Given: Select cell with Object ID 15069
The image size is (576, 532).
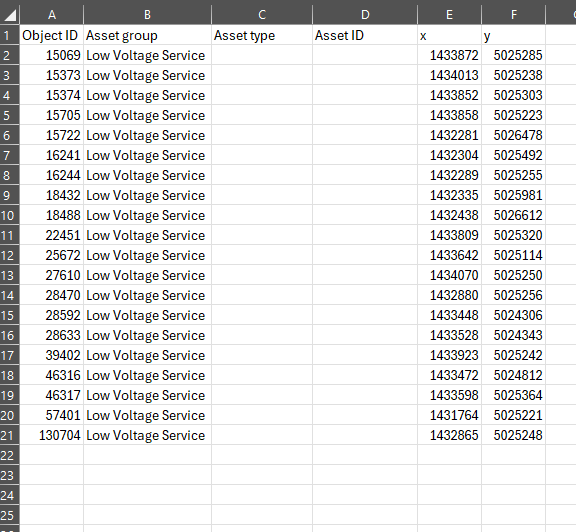Looking at the screenshot, I should tap(51, 55).
